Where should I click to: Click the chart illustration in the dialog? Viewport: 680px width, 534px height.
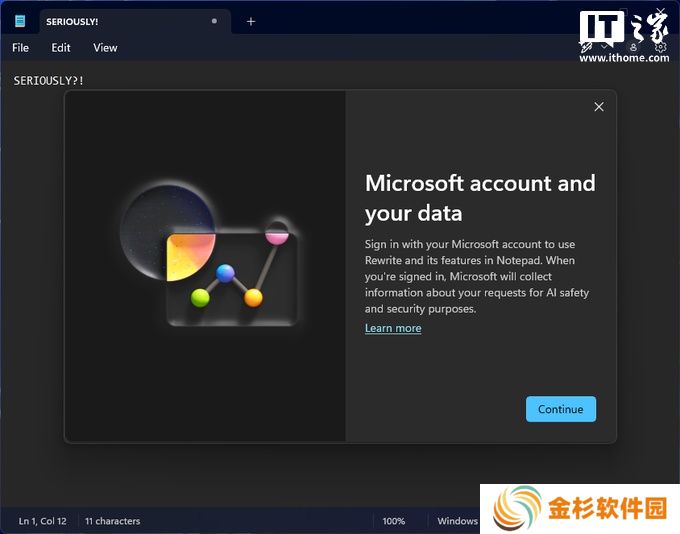tap(209, 254)
